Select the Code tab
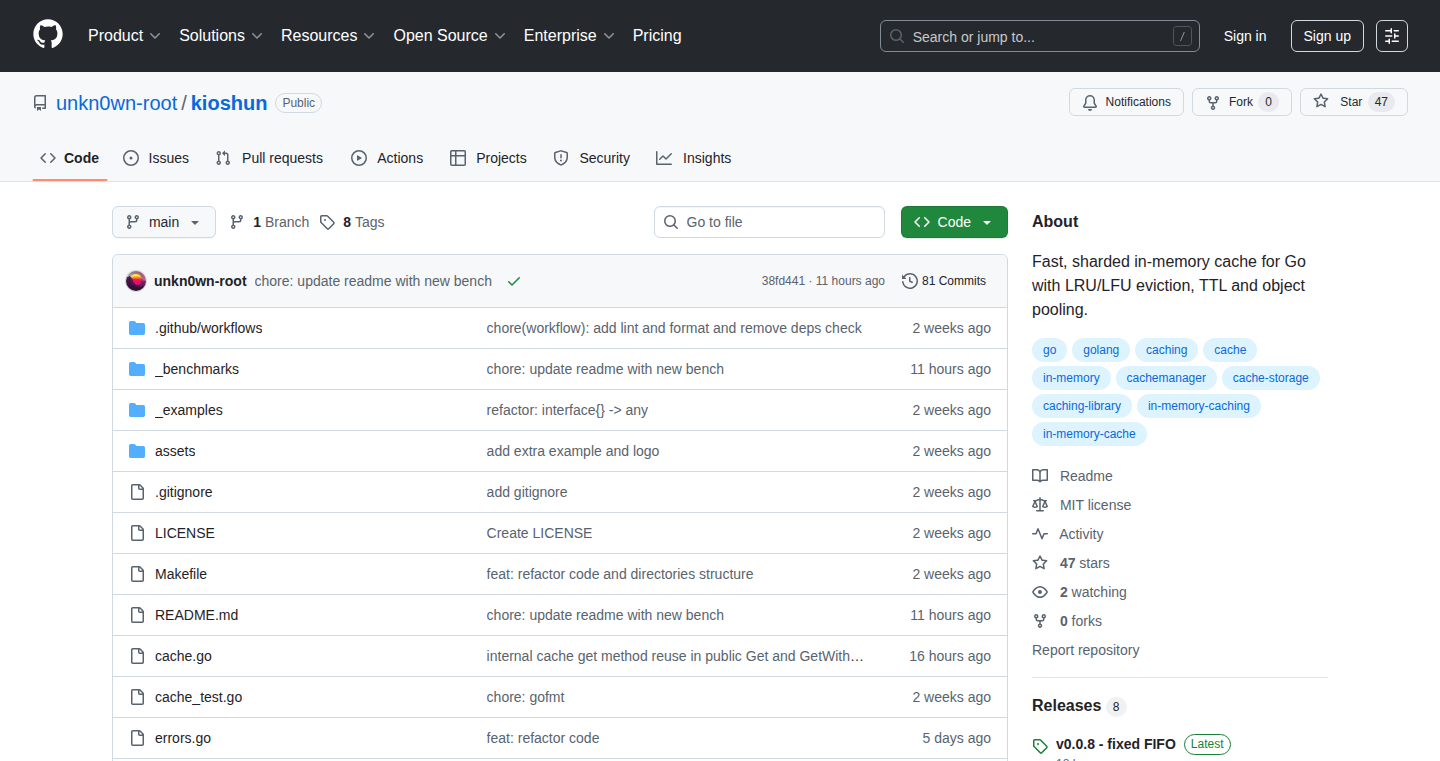The height and width of the screenshot is (761, 1440). point(70,158)
